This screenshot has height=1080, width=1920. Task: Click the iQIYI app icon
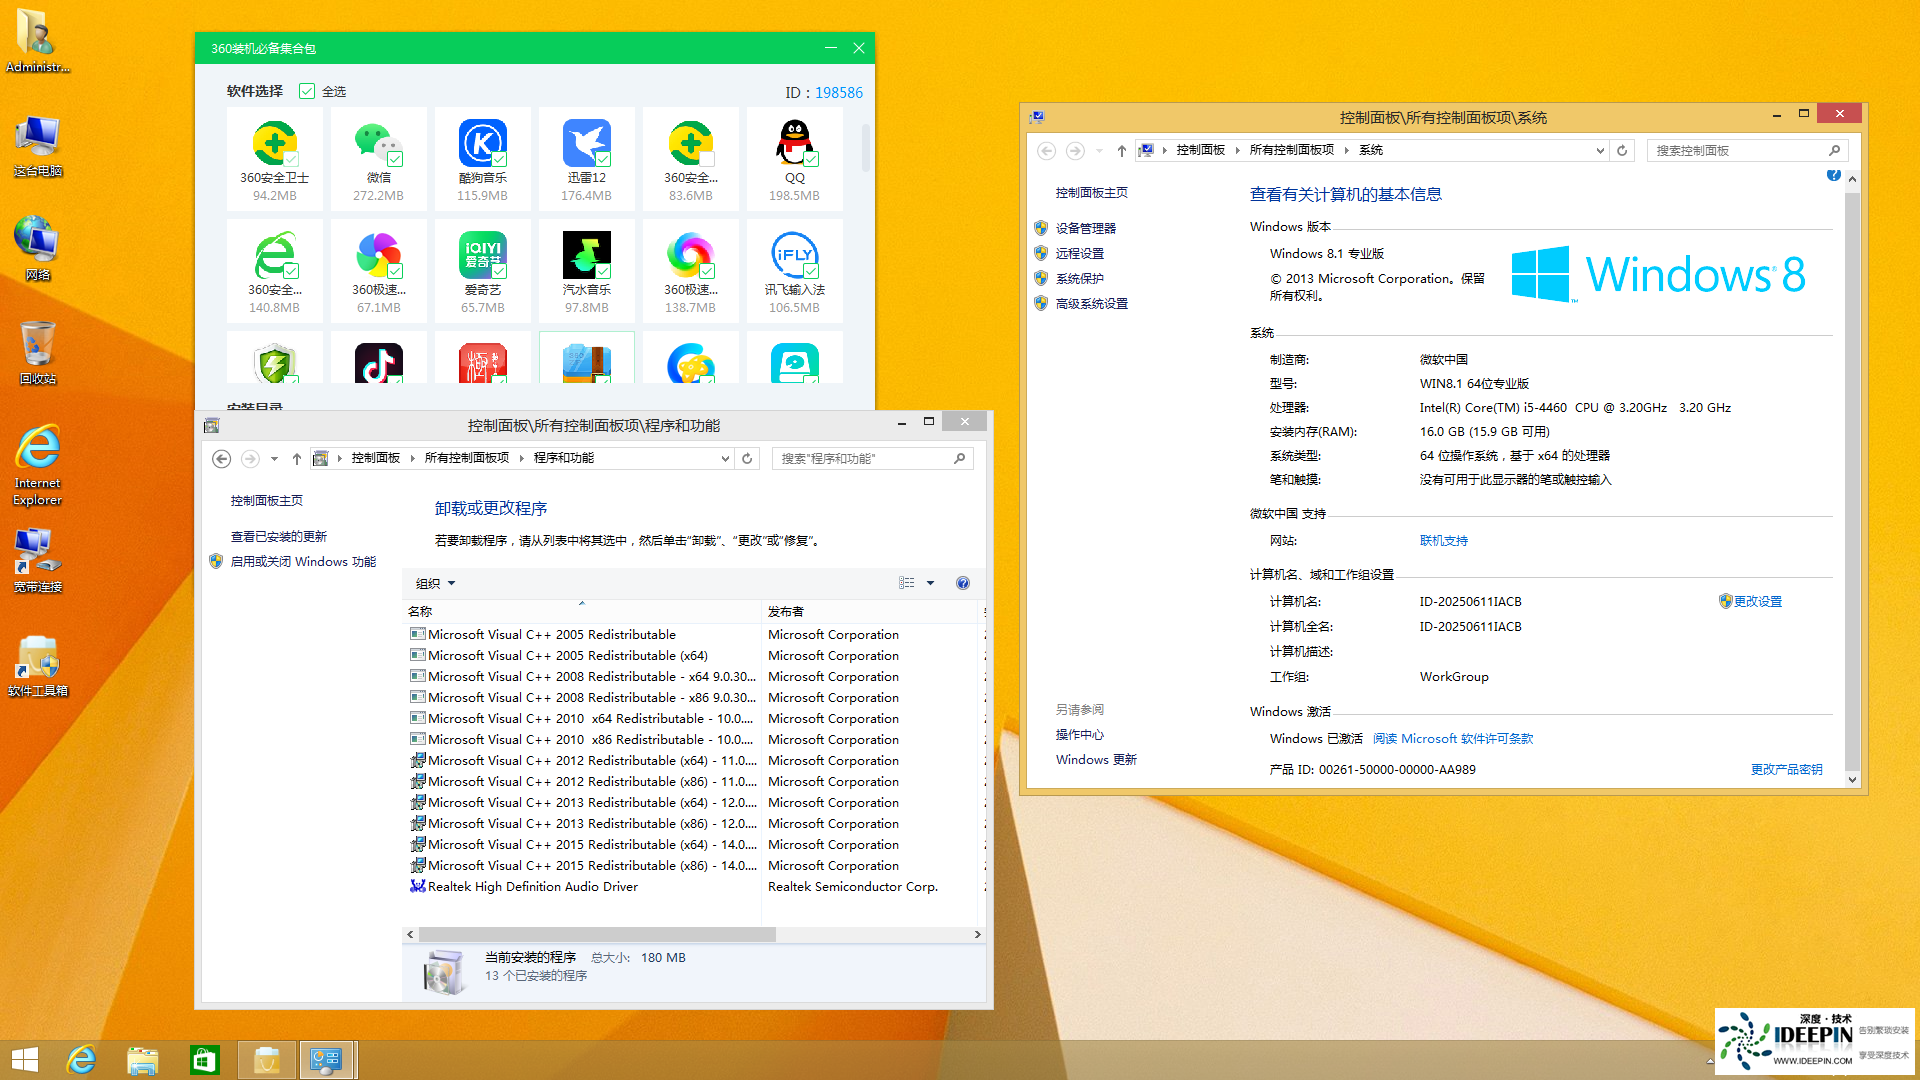pyautogui.click(x=482, y=255)
